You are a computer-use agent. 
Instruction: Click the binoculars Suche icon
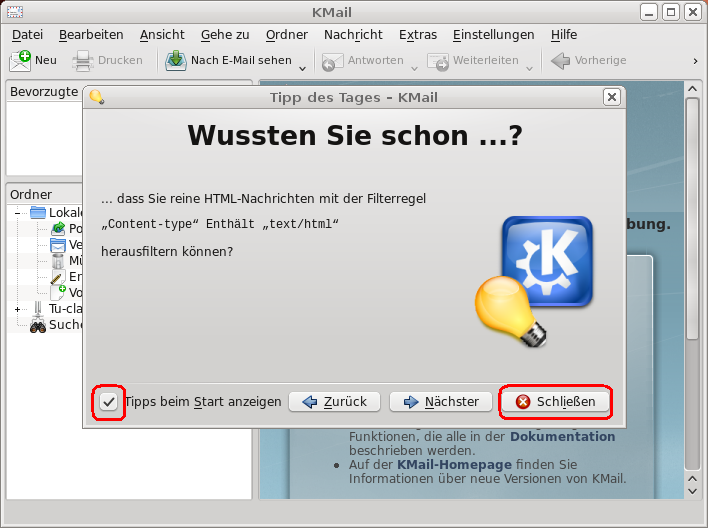[x=38, y=325]
